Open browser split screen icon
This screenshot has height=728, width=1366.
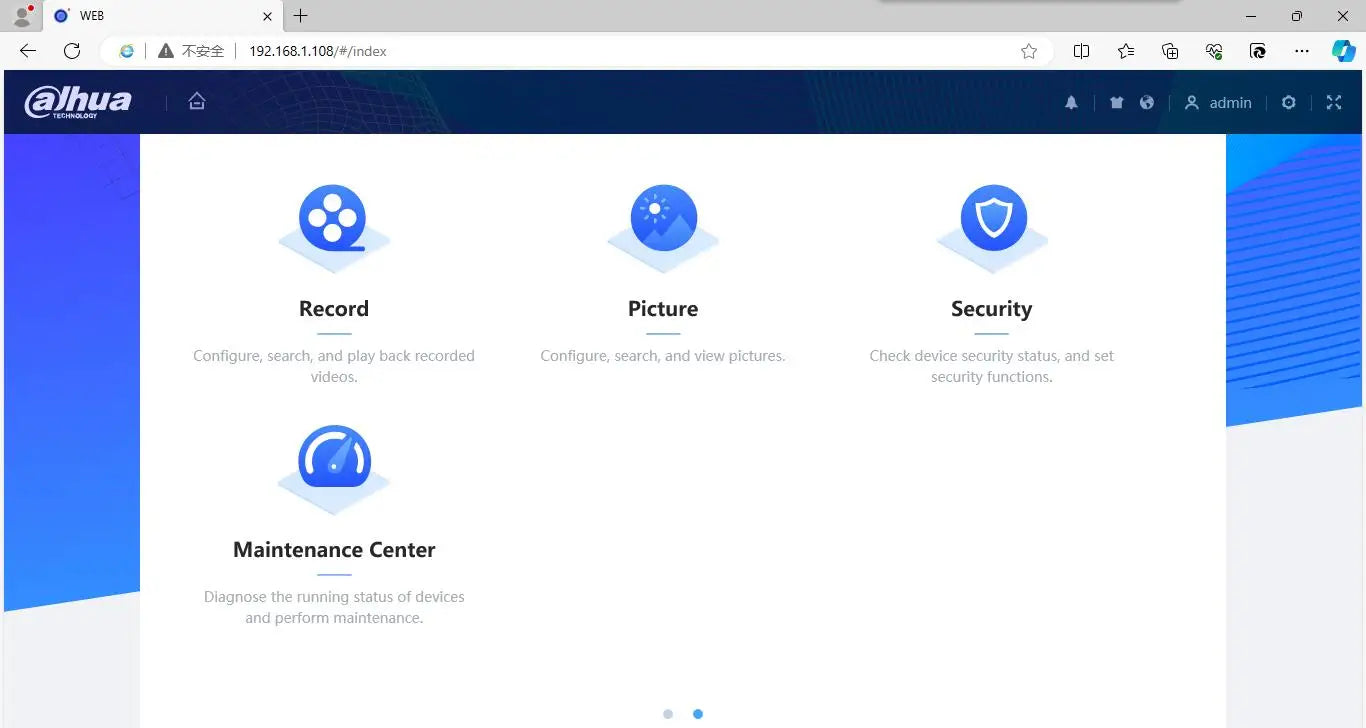[1081, 51]
